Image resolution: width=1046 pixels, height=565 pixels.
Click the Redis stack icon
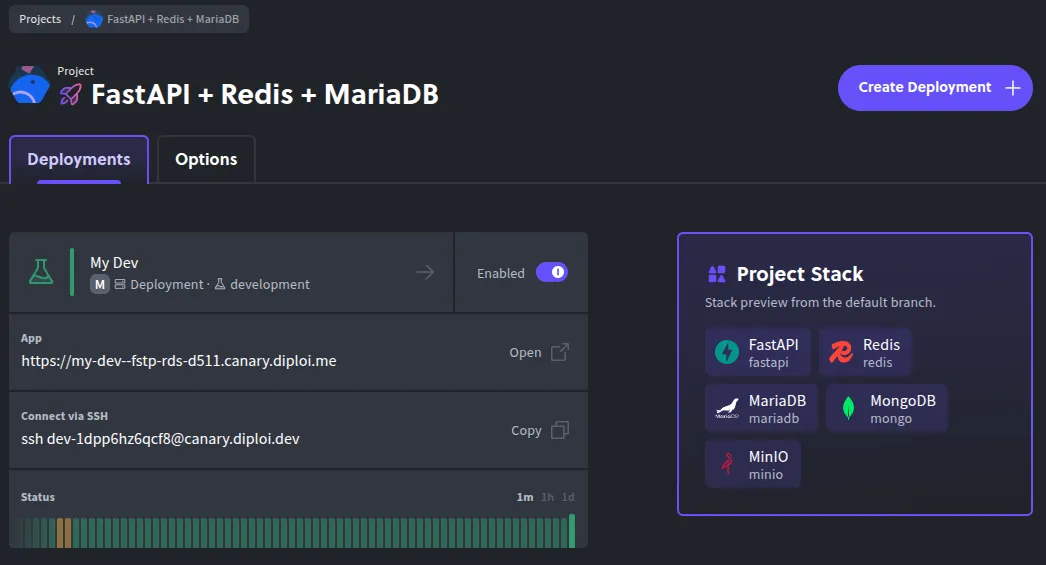(841, 352)
